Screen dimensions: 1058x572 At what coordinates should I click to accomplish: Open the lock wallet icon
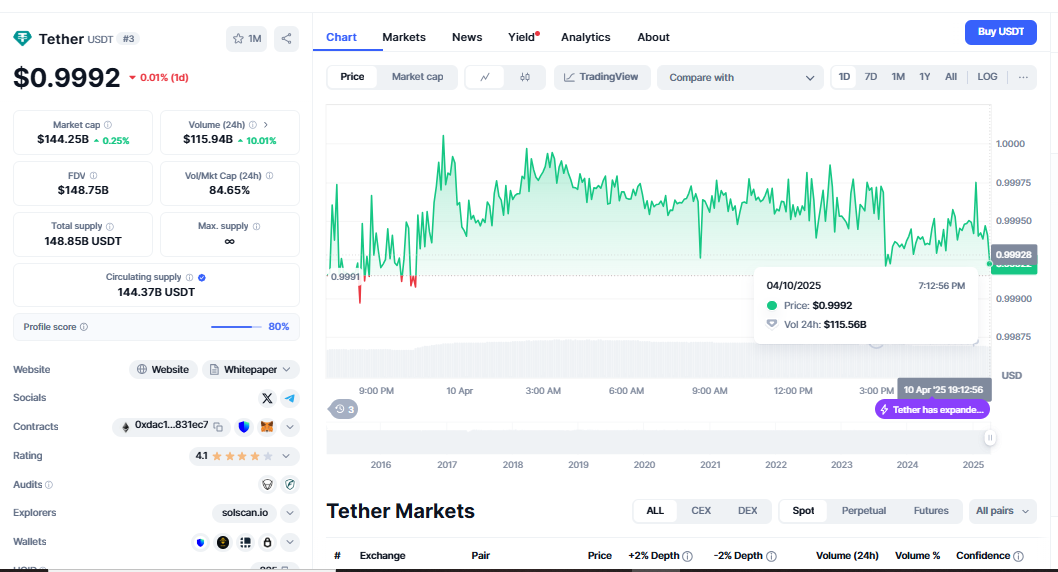(x=268, y=542)
